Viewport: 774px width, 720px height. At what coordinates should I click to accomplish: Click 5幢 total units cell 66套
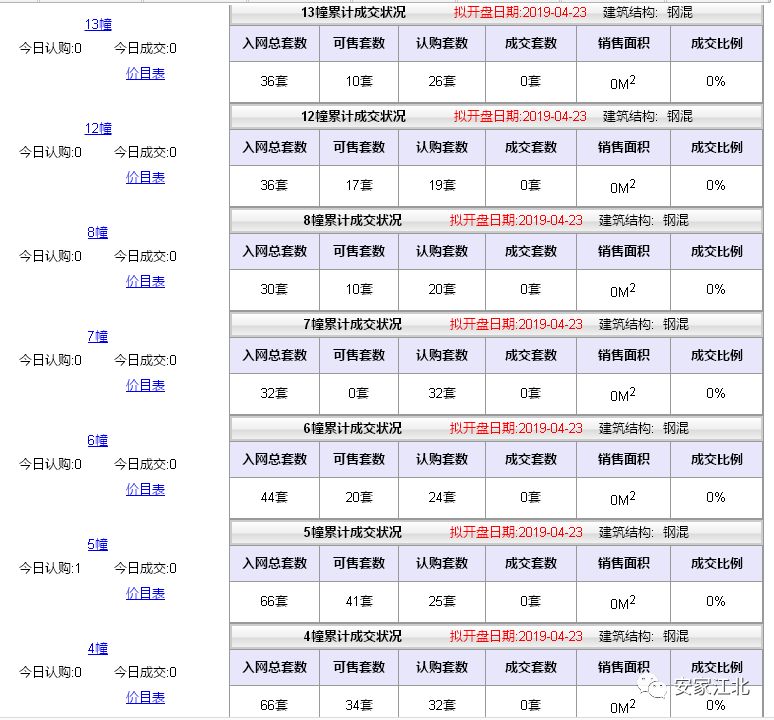274,602
